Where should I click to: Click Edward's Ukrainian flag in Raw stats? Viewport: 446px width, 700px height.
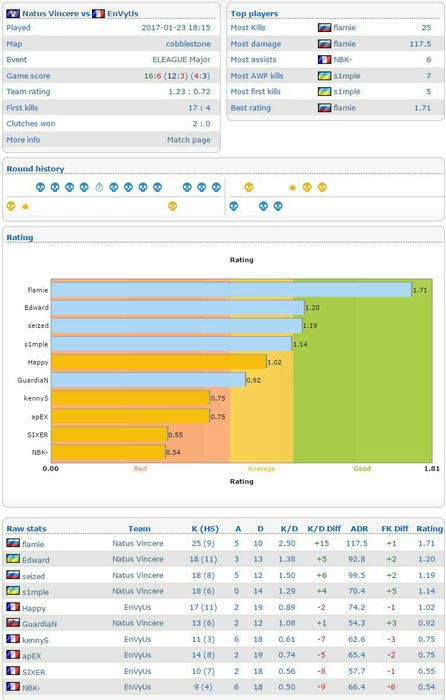(x=13, y=559)
